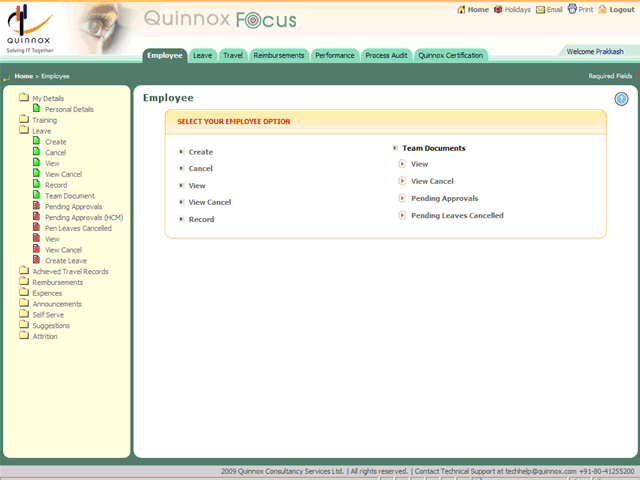
Task: Click the Logout lock icon
Action: 602,9
